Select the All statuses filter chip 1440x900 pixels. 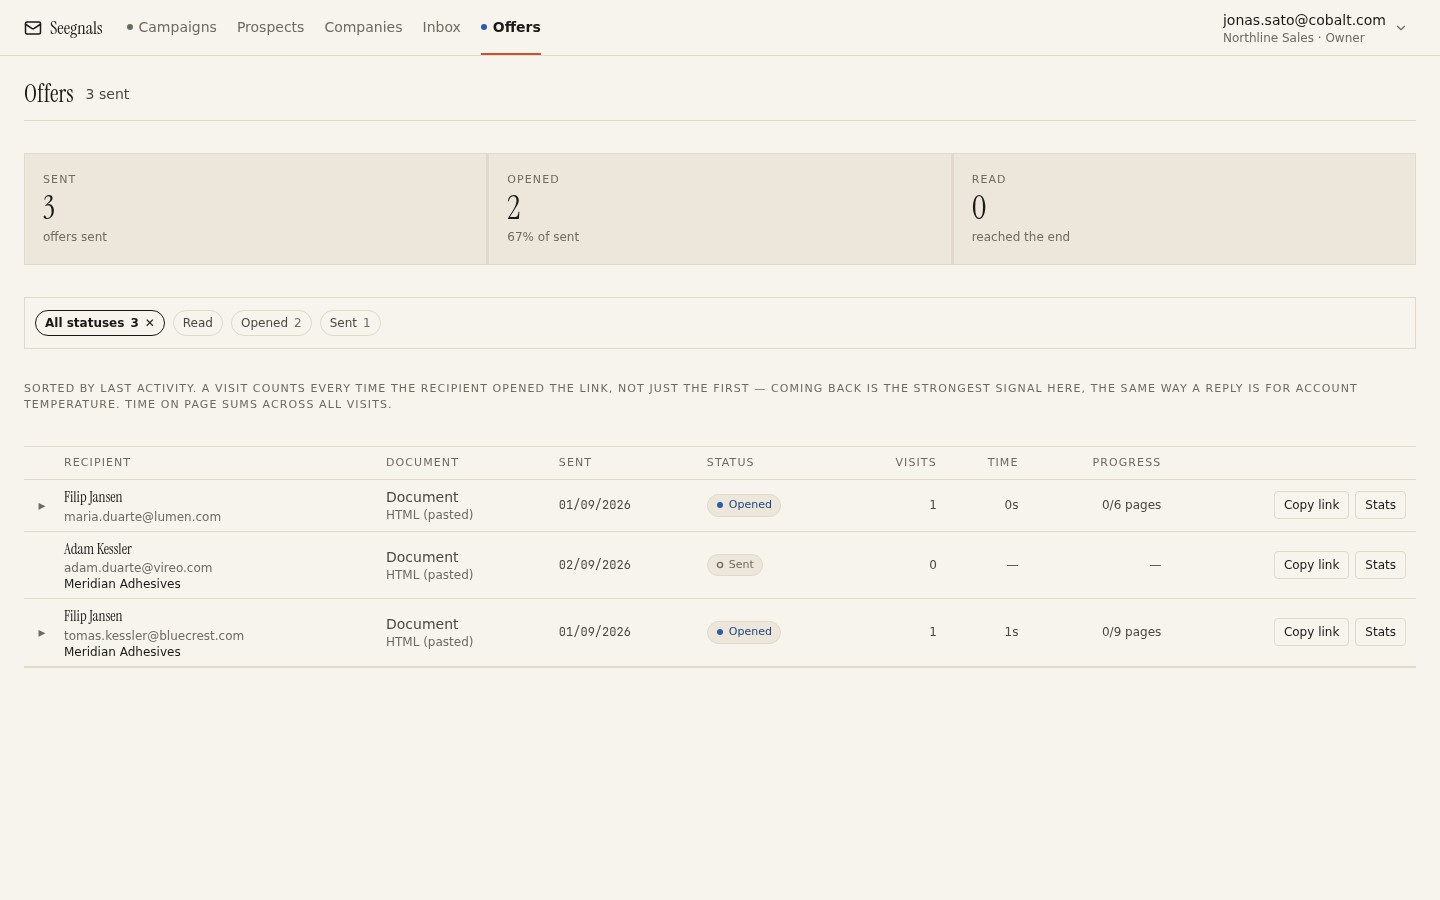[x=100, y=323]
